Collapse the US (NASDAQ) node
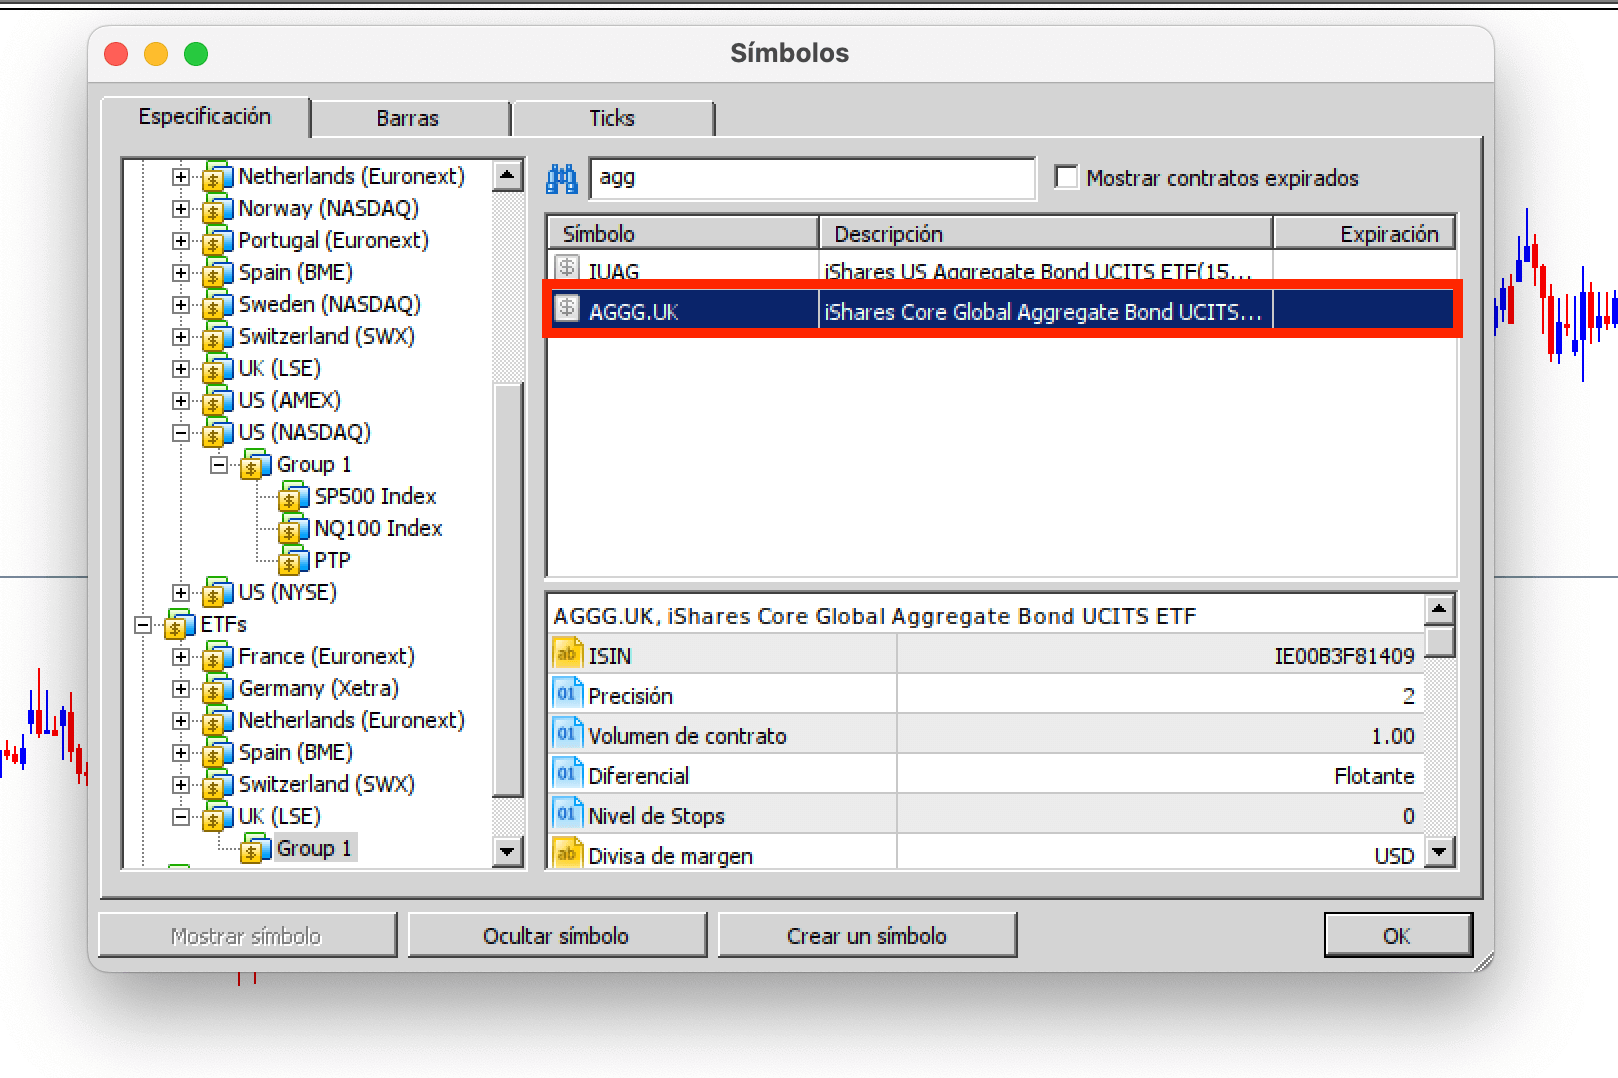 [x=181, y=432]
